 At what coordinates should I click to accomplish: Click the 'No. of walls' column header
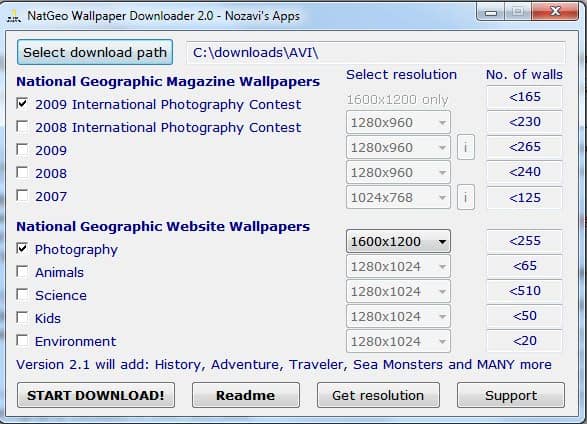pyautogui.click(x=524, y=74)
